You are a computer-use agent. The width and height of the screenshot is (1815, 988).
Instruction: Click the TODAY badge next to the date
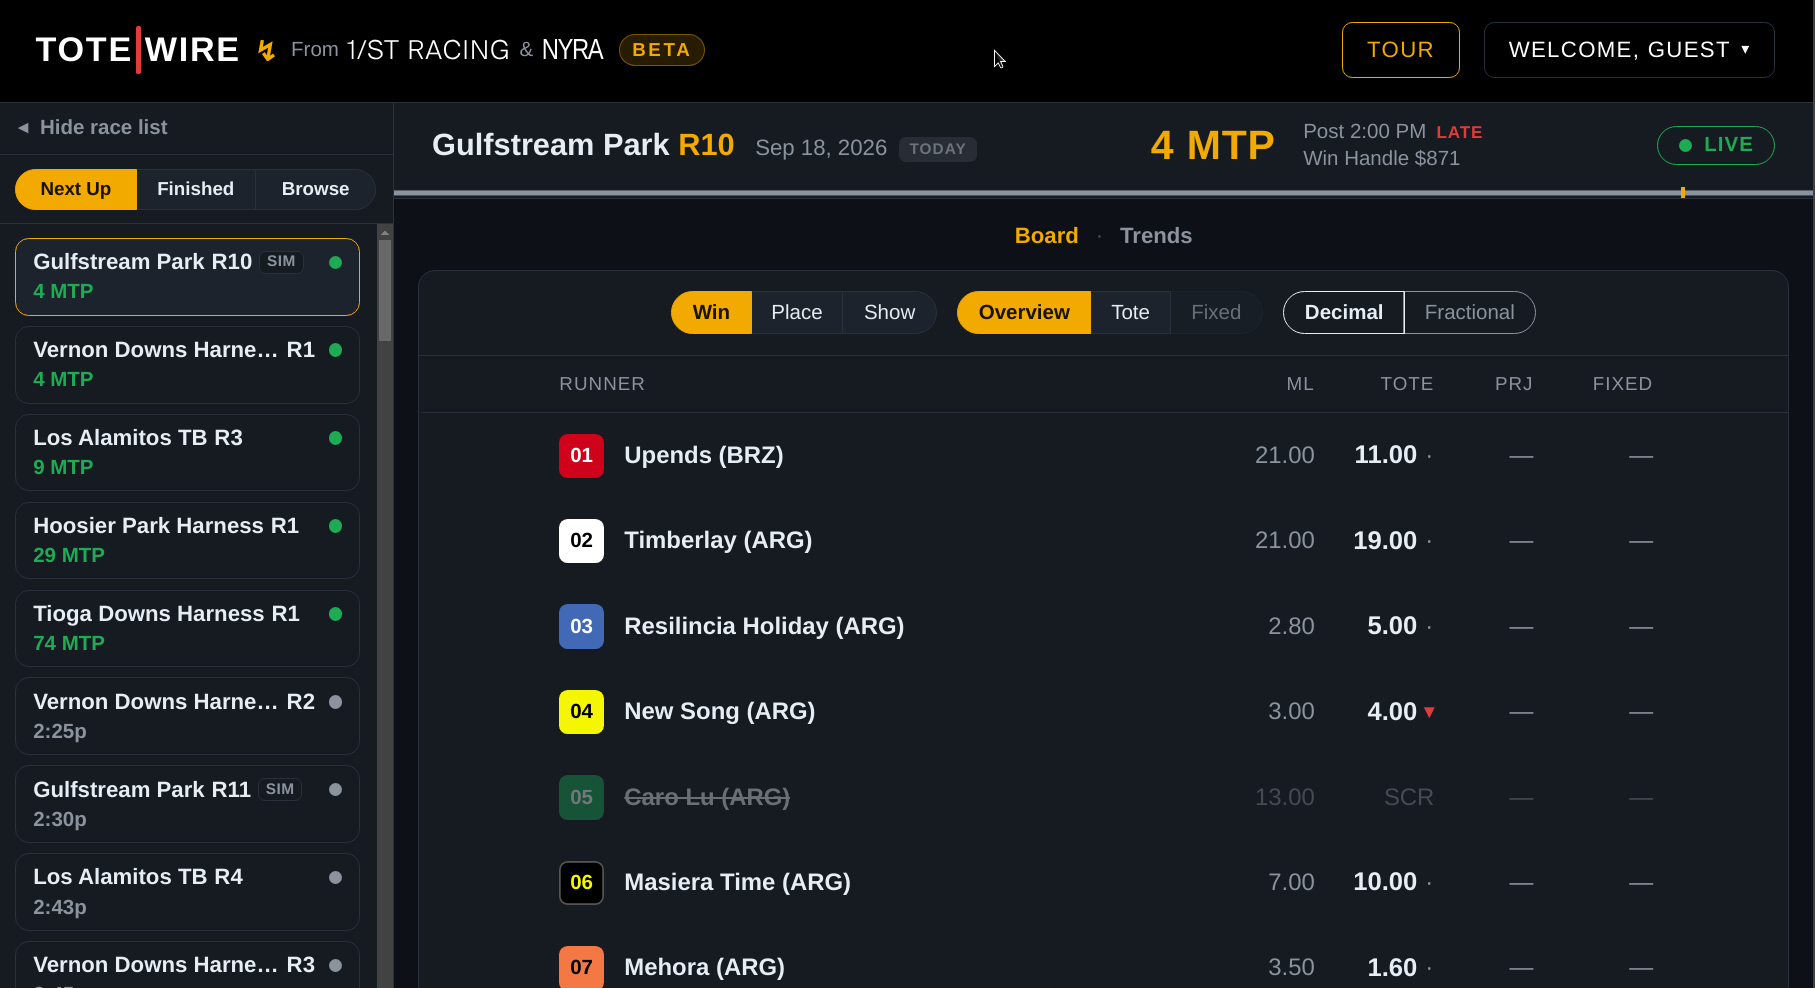click(937, 149)
